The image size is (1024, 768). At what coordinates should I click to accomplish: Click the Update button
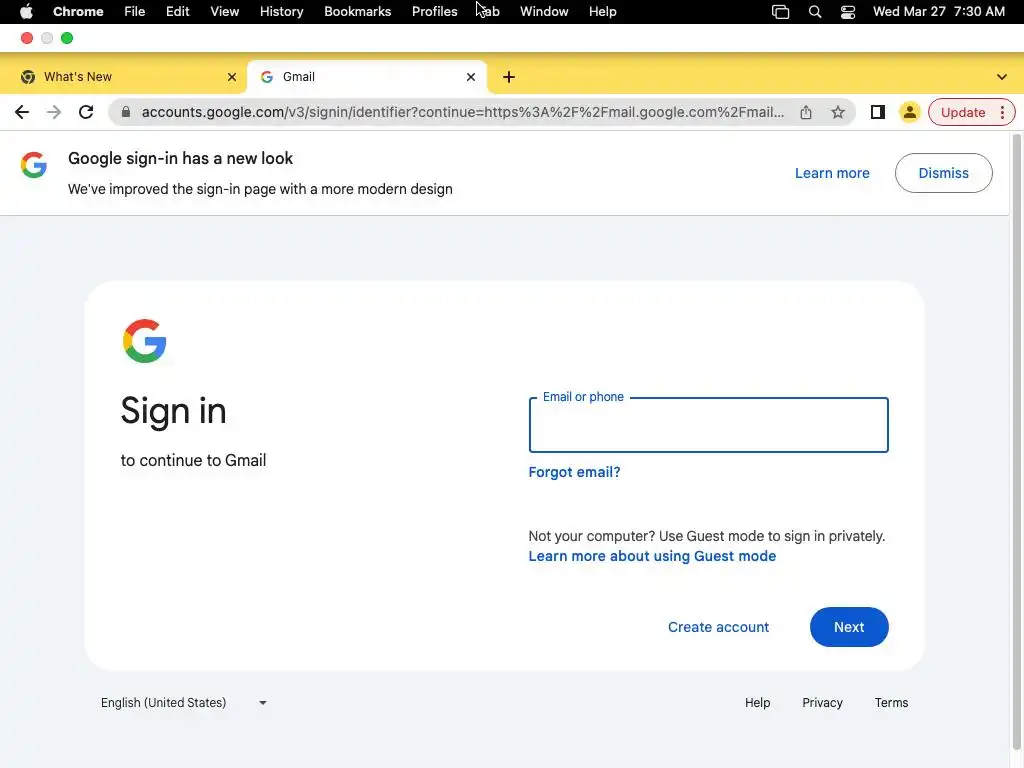[x=963, y=112]
